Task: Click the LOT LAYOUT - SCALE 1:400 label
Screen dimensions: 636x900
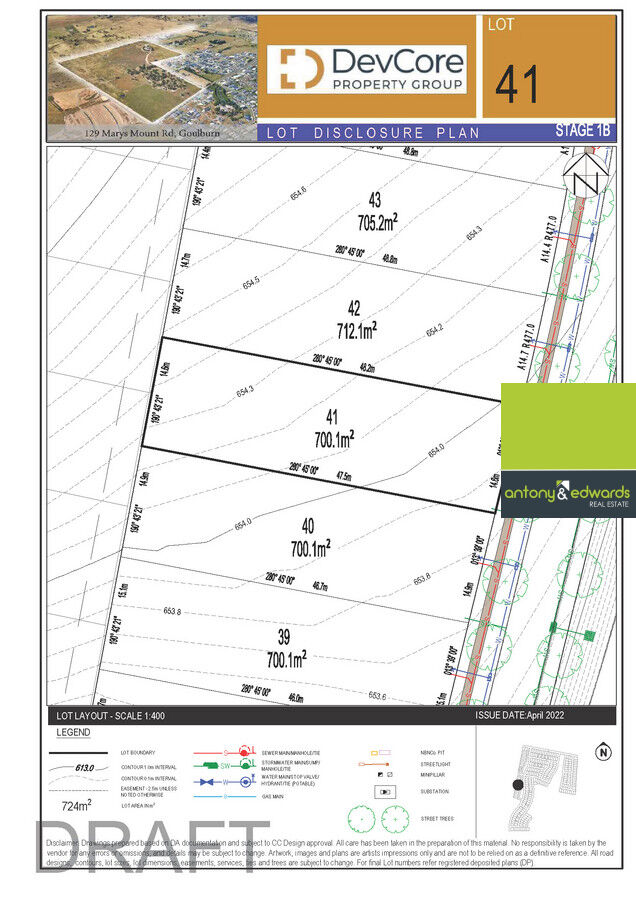Action: coord(110,716)
